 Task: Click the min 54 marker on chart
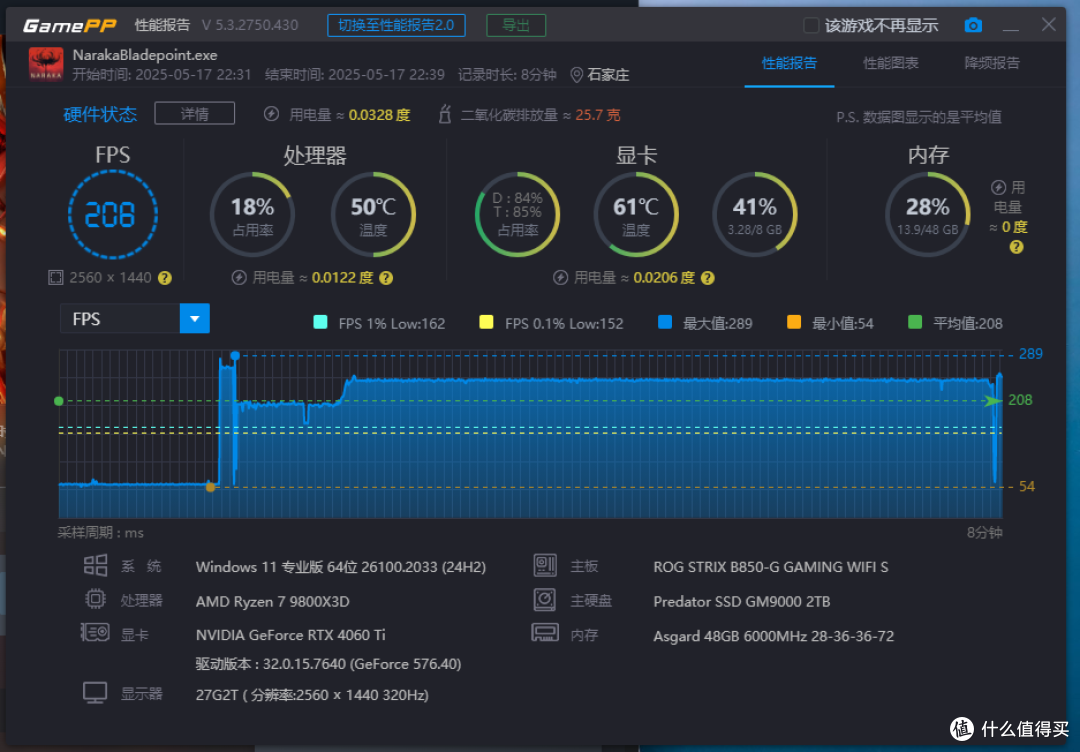point(211,487)
